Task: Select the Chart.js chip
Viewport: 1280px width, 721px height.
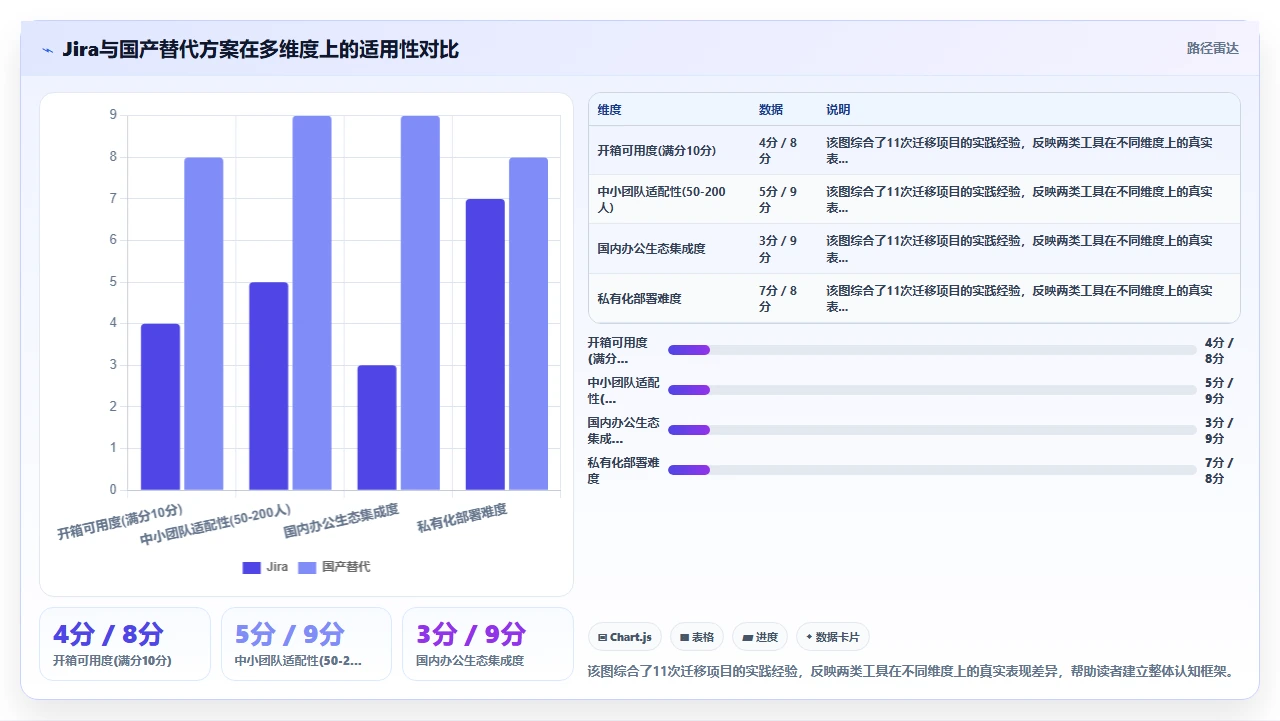Action: point(625,637)
